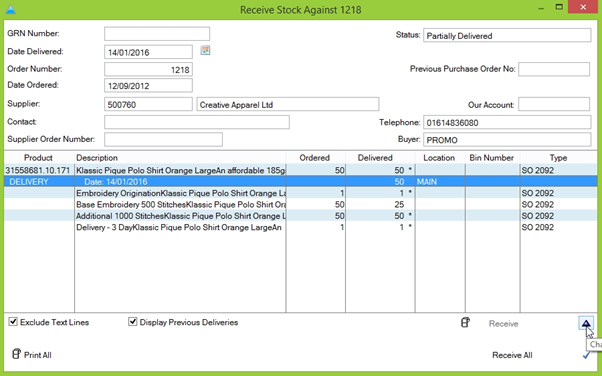
Task: Maximize the Receive Stock window
Action: point(559,7)
